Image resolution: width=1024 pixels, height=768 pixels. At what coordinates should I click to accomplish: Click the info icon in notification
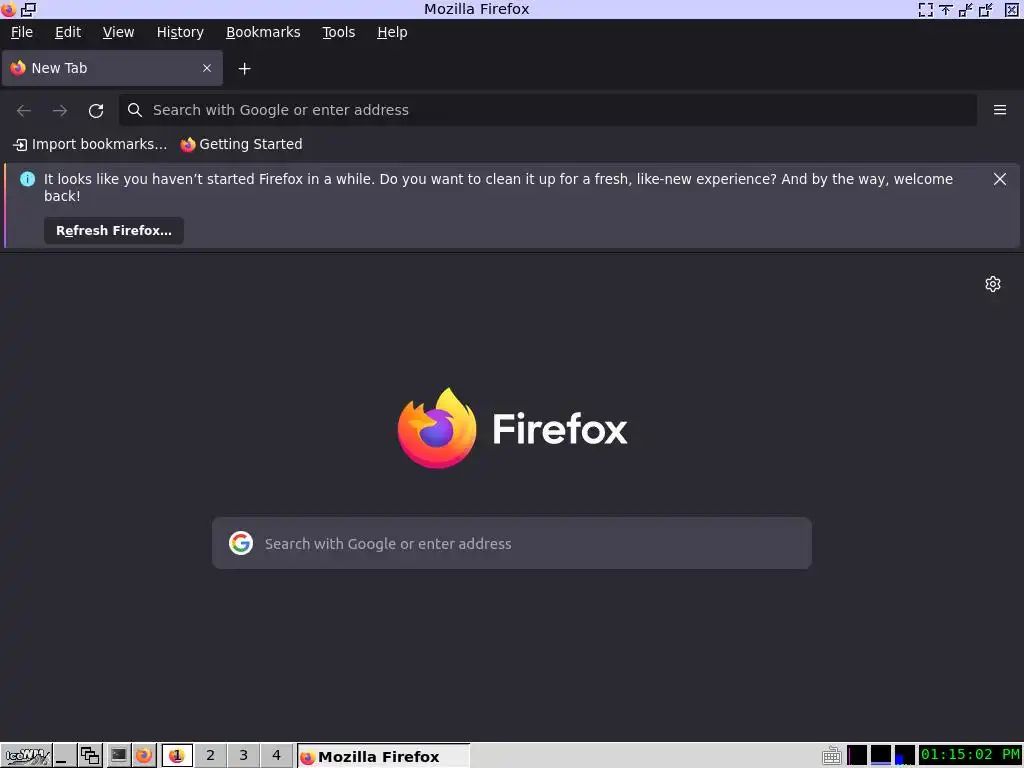(27, 179)
